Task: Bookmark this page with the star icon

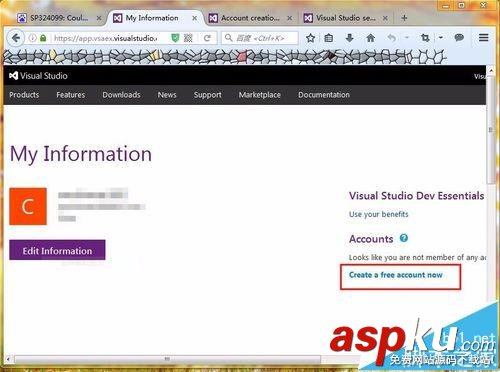Action: [x=310, y=38]
